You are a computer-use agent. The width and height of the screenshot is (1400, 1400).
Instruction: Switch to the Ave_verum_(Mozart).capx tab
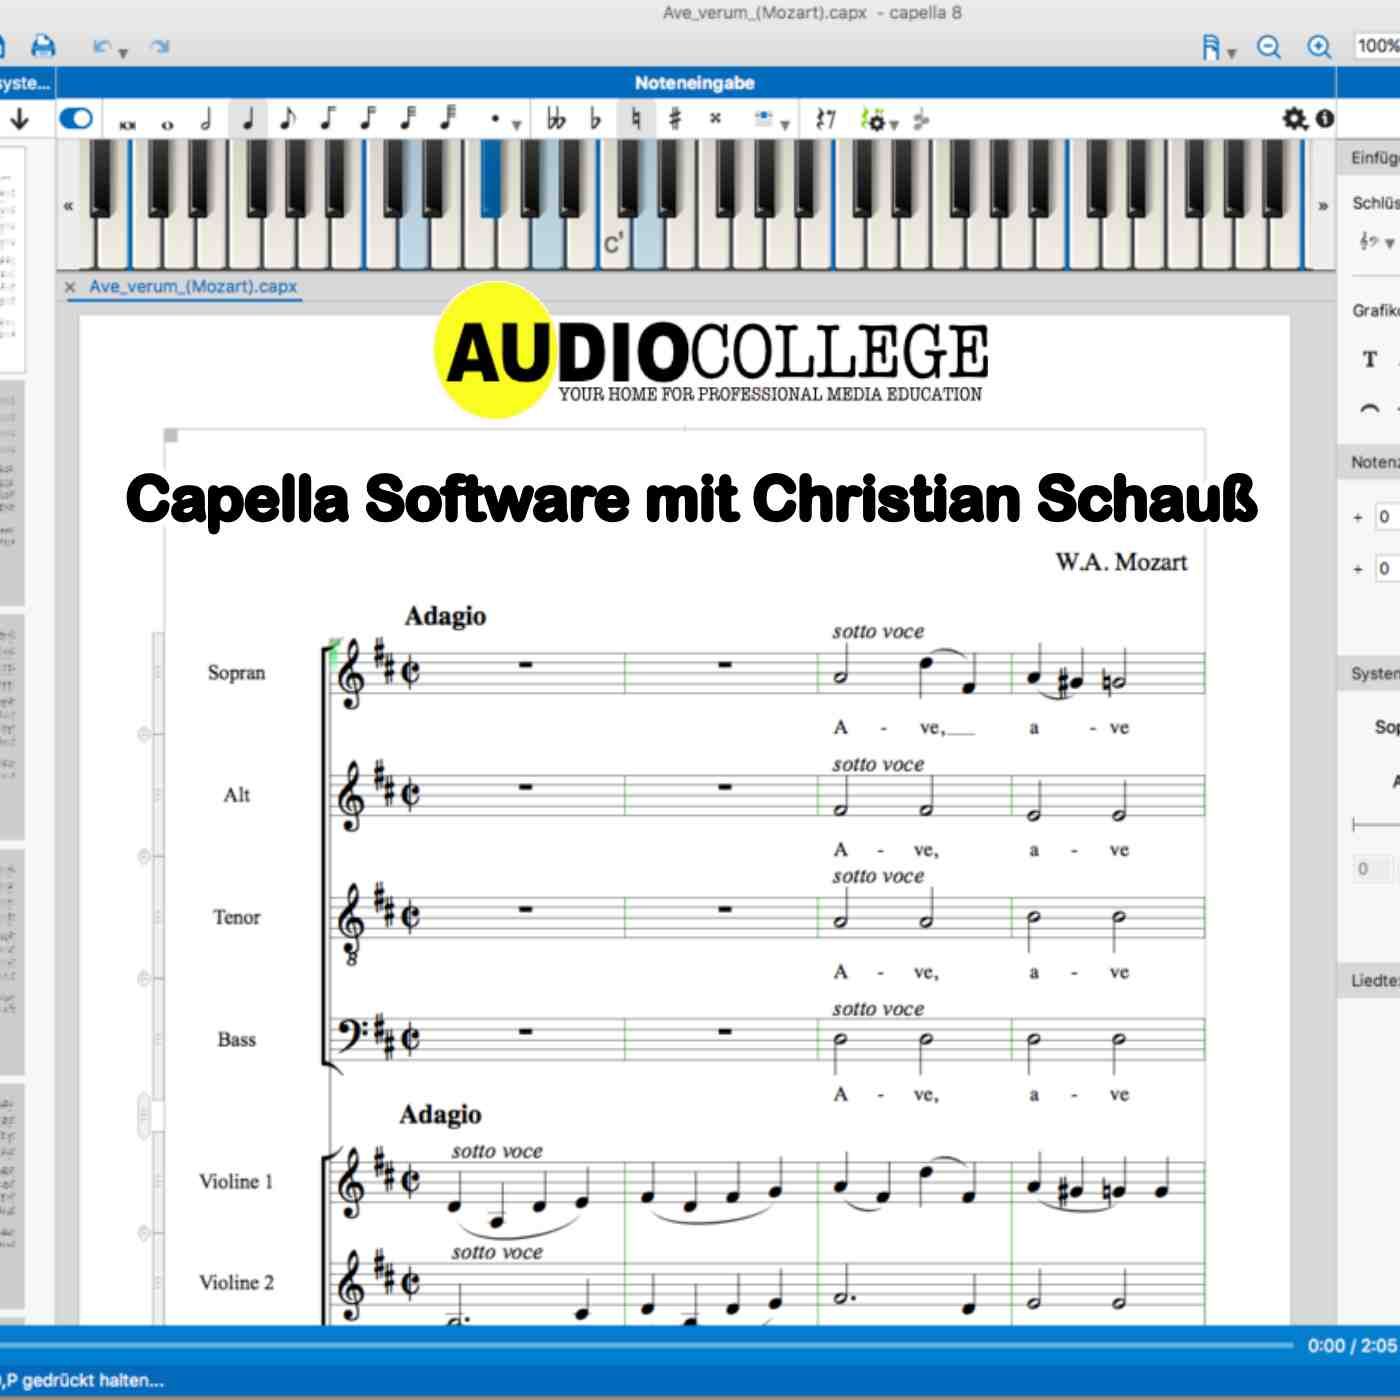(190, 287)
